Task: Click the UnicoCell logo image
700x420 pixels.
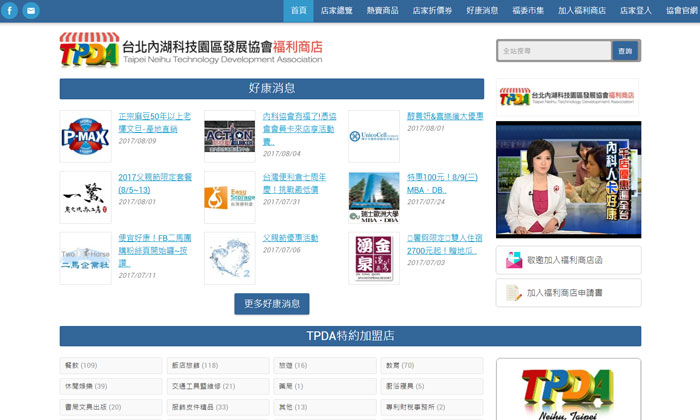Action: [373, 136]
